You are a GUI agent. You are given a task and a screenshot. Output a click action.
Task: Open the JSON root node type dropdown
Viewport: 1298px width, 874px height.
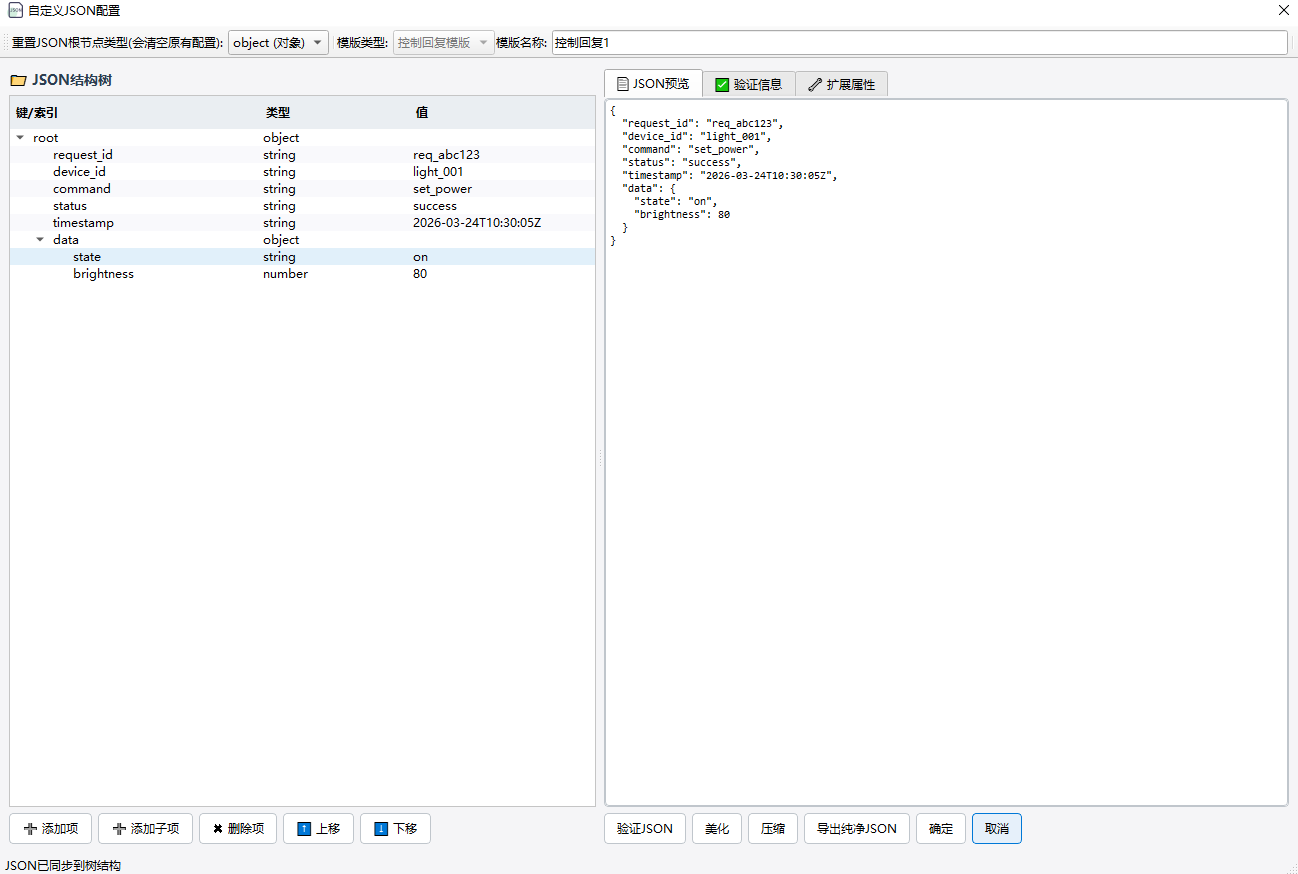(x=278, y=43)
